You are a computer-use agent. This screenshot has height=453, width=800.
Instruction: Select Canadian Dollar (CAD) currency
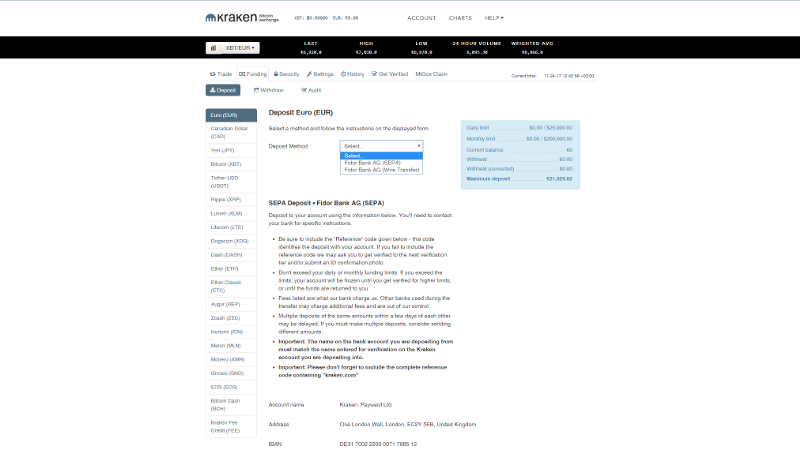[231, 133]
